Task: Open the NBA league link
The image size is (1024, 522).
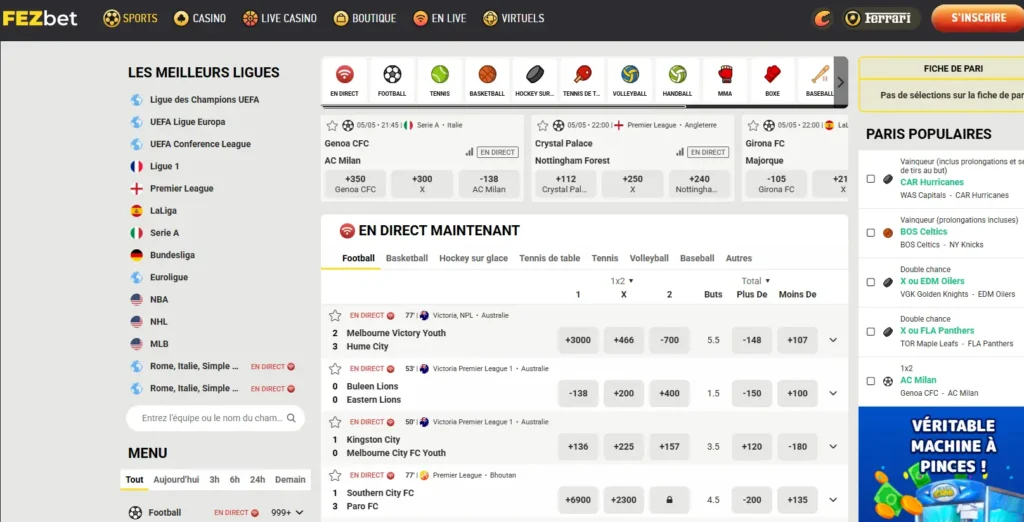Action: (x=159, y=300)
